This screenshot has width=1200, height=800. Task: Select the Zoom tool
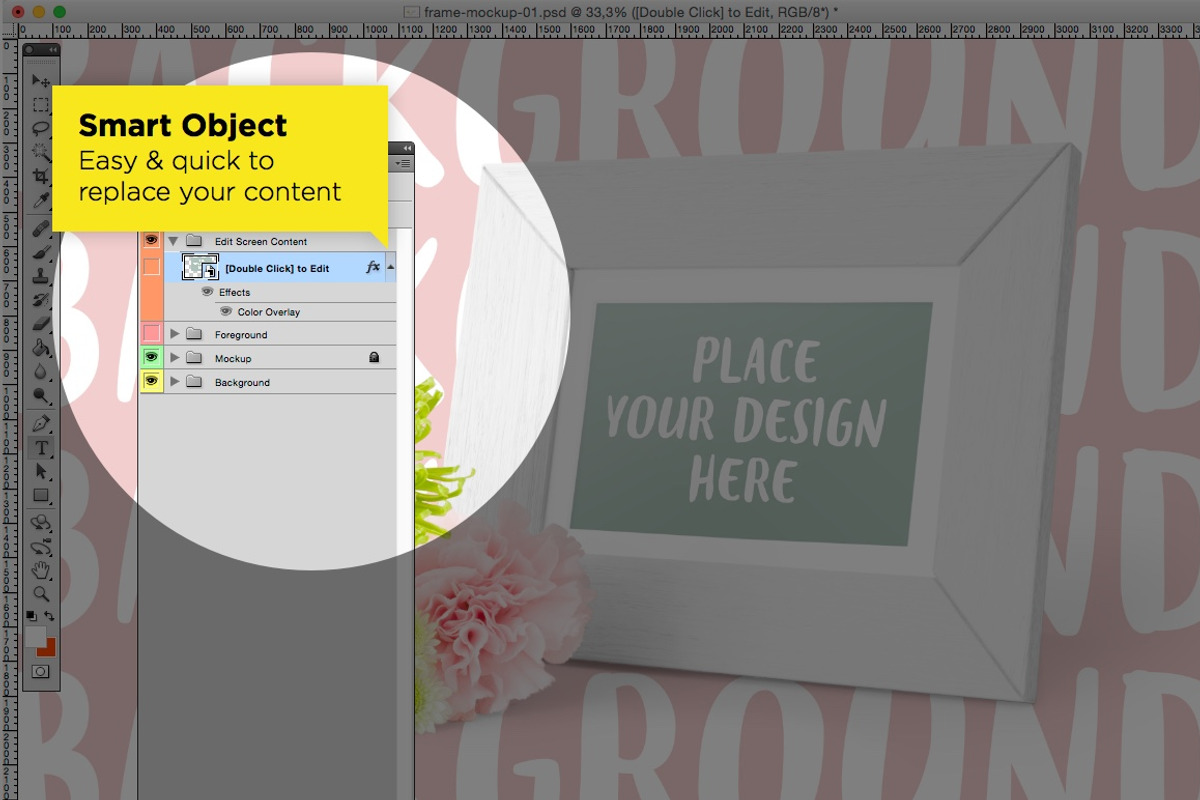(x=41, y=594)
